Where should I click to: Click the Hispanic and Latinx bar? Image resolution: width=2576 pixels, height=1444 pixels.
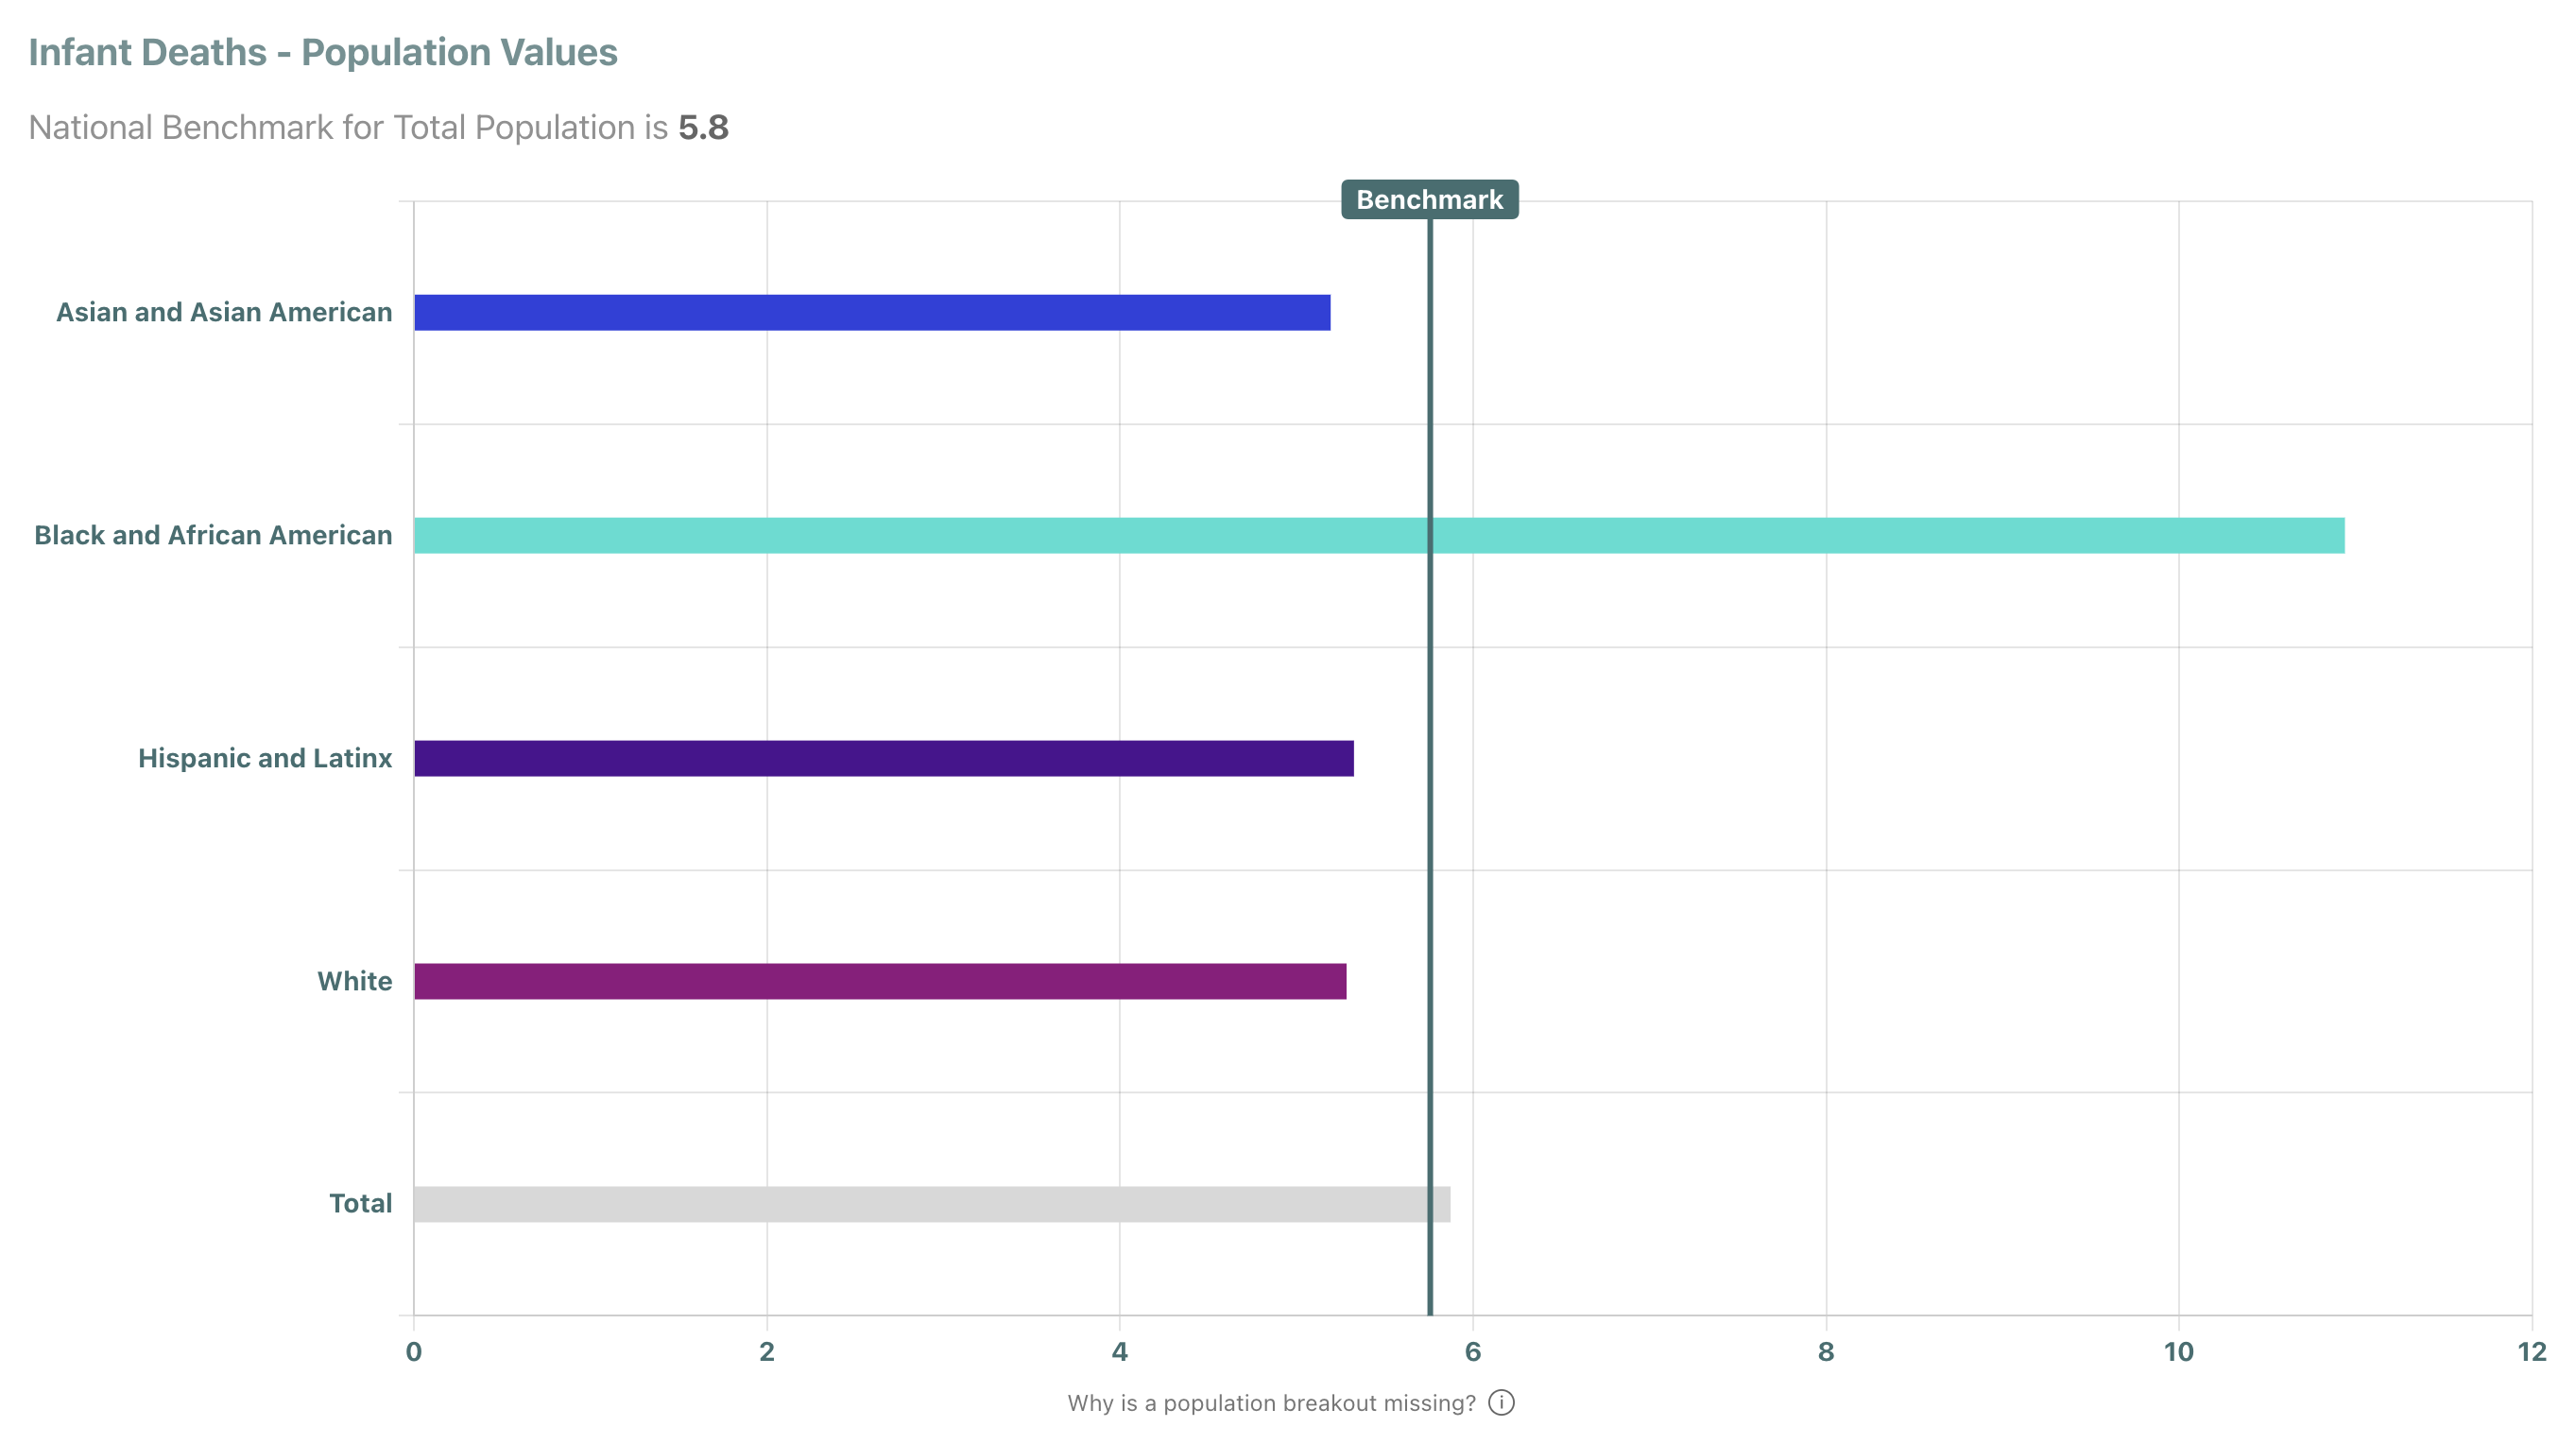click(x=880, y=757)
